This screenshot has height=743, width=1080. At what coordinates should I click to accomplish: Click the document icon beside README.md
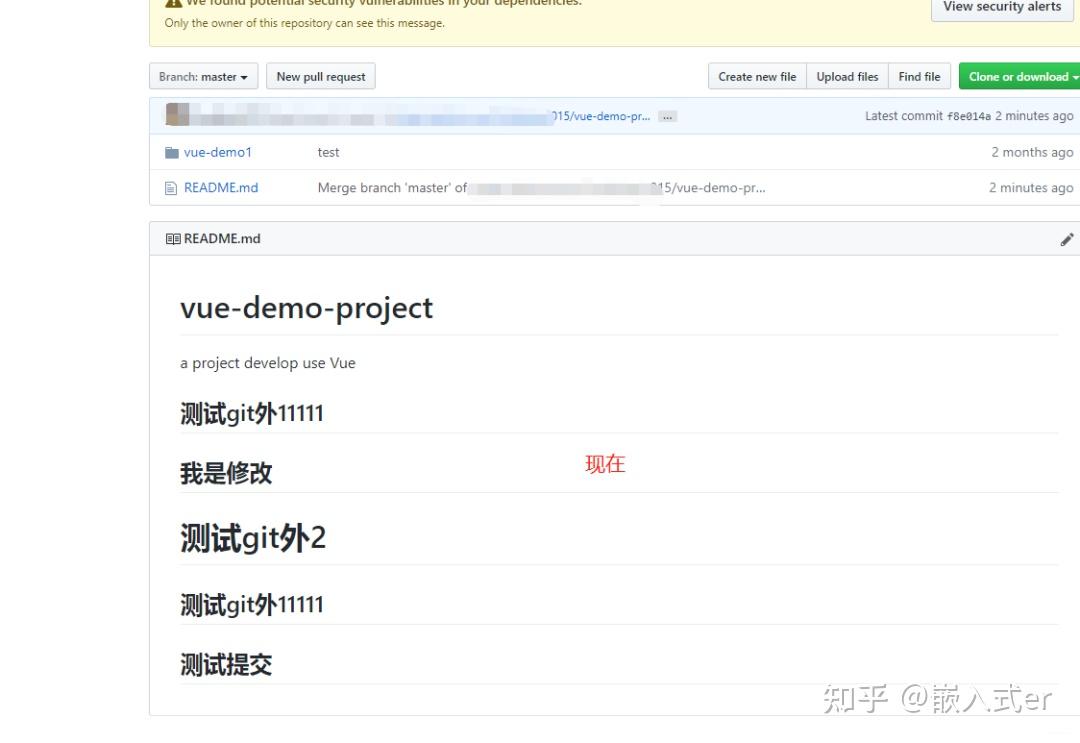pos(172,187)
